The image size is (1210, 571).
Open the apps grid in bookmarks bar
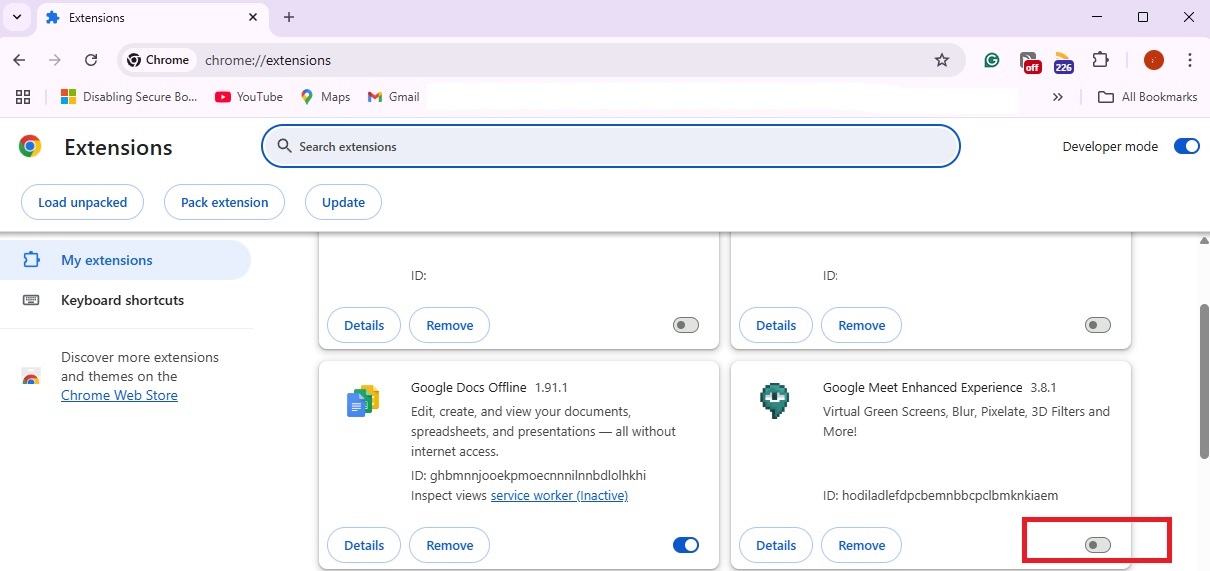(x=23, y=97)
